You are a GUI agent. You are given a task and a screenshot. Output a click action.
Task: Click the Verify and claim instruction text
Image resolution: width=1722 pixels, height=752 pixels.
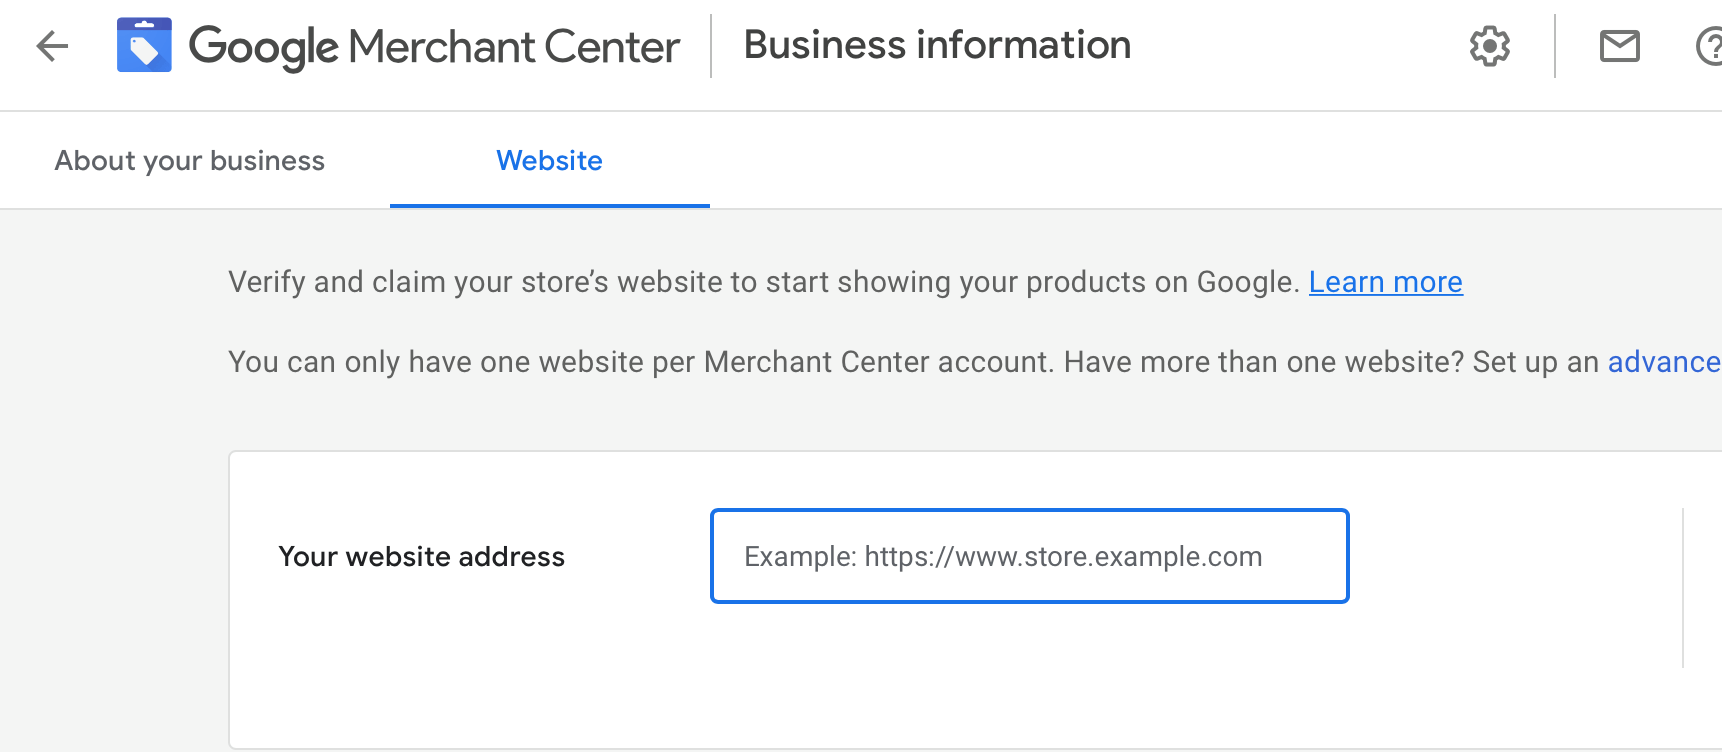point(762,282)
